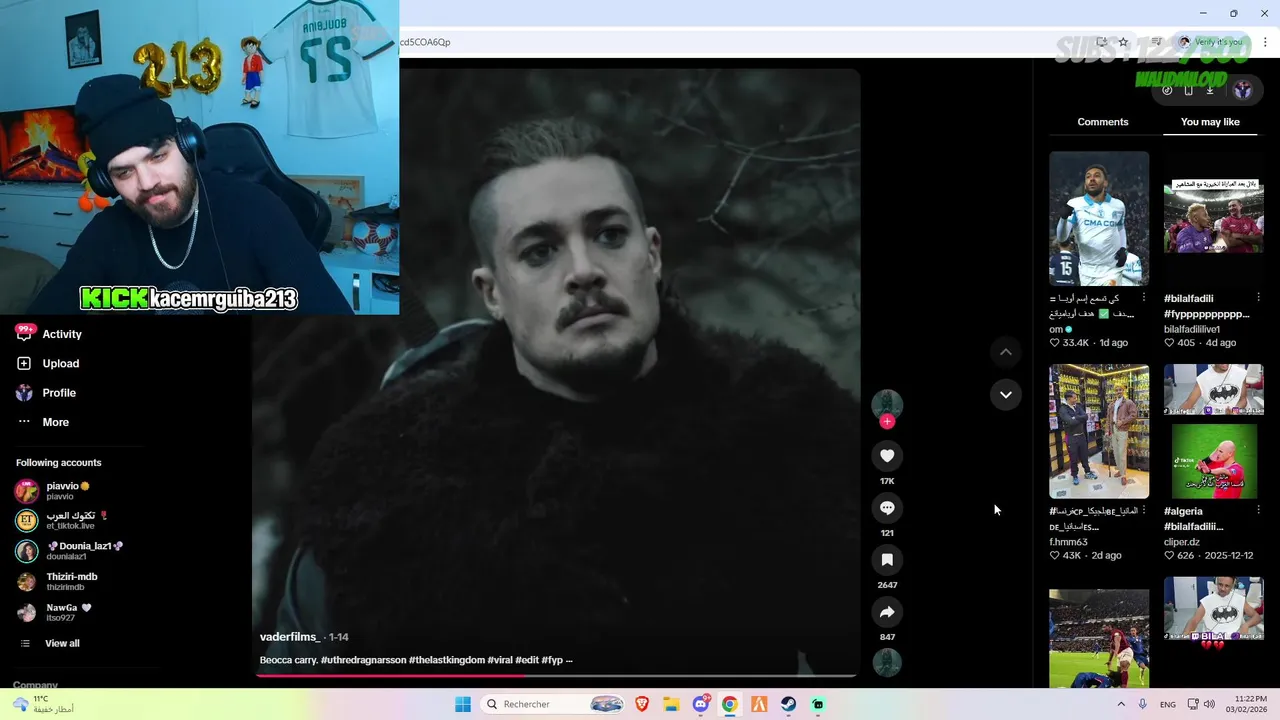Open the cliper.dz #algeria video thumbnail
Screen dimensions: 1280x720
coord(1214,431)
